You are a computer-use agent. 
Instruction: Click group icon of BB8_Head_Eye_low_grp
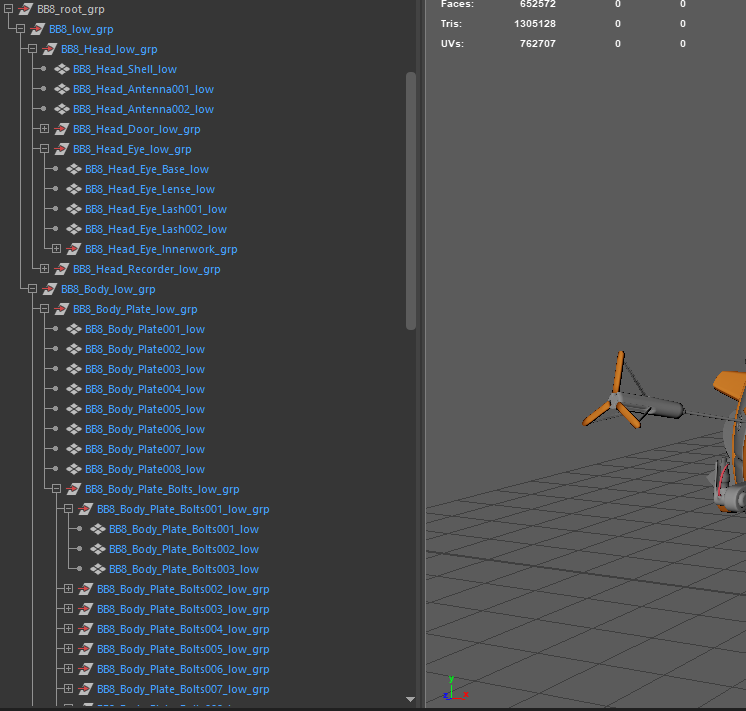click(61, 149)
